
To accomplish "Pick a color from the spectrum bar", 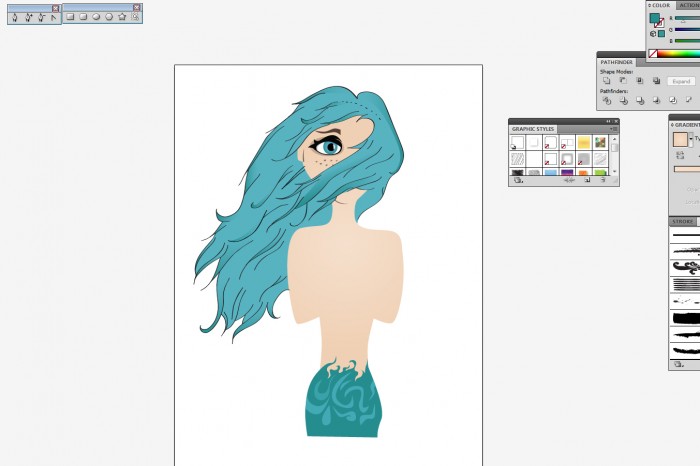I will point(679,54).
